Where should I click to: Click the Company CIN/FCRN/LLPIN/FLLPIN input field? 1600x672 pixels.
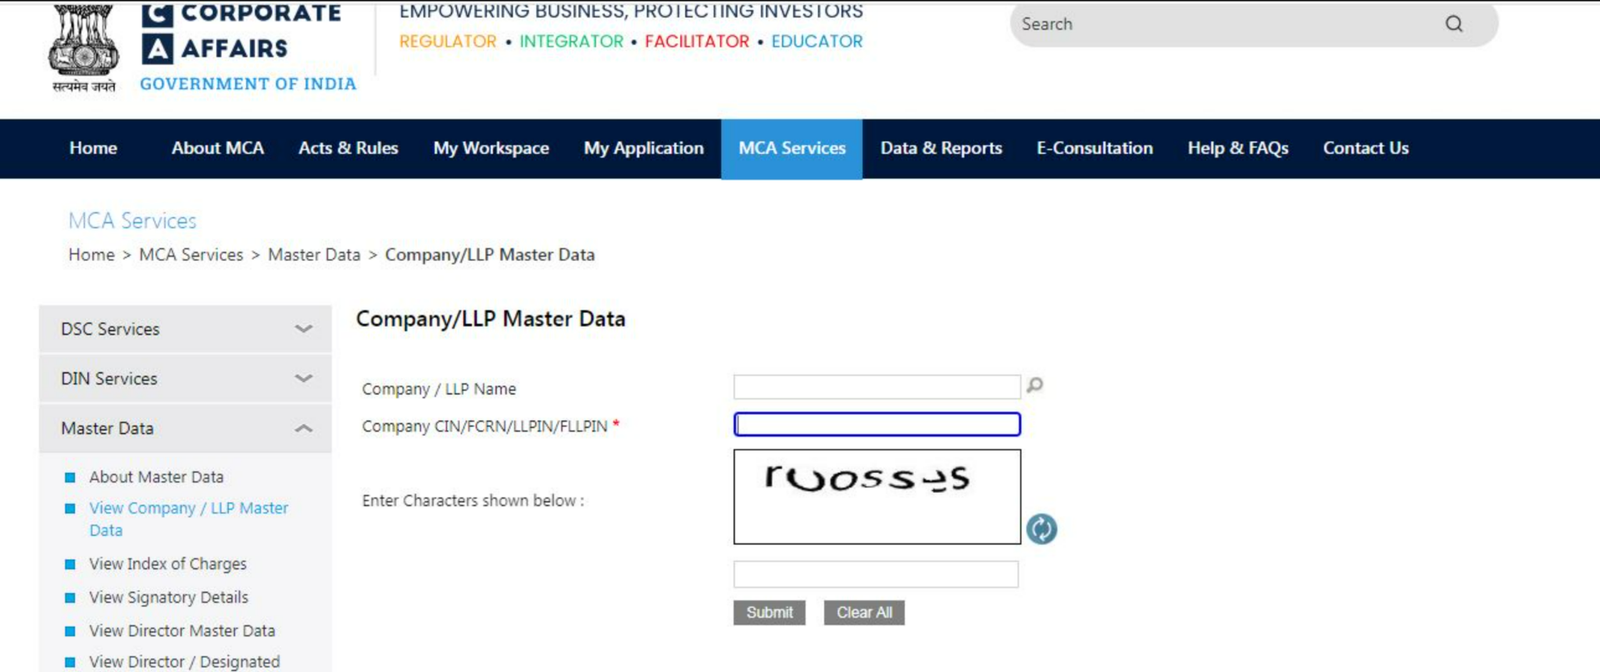pyautogui.click(x=876, y=425)
